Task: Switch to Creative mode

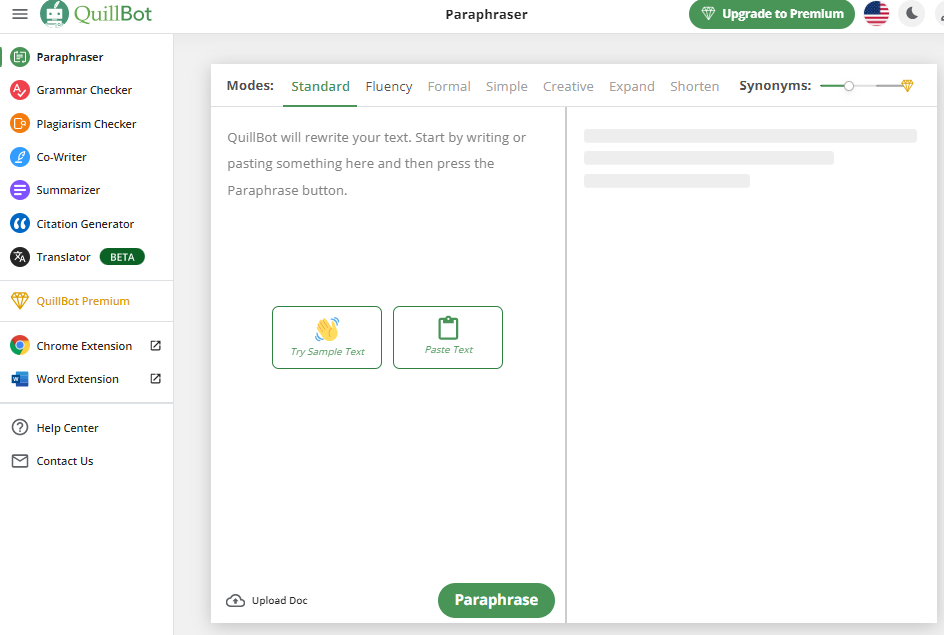Action: 568,87
